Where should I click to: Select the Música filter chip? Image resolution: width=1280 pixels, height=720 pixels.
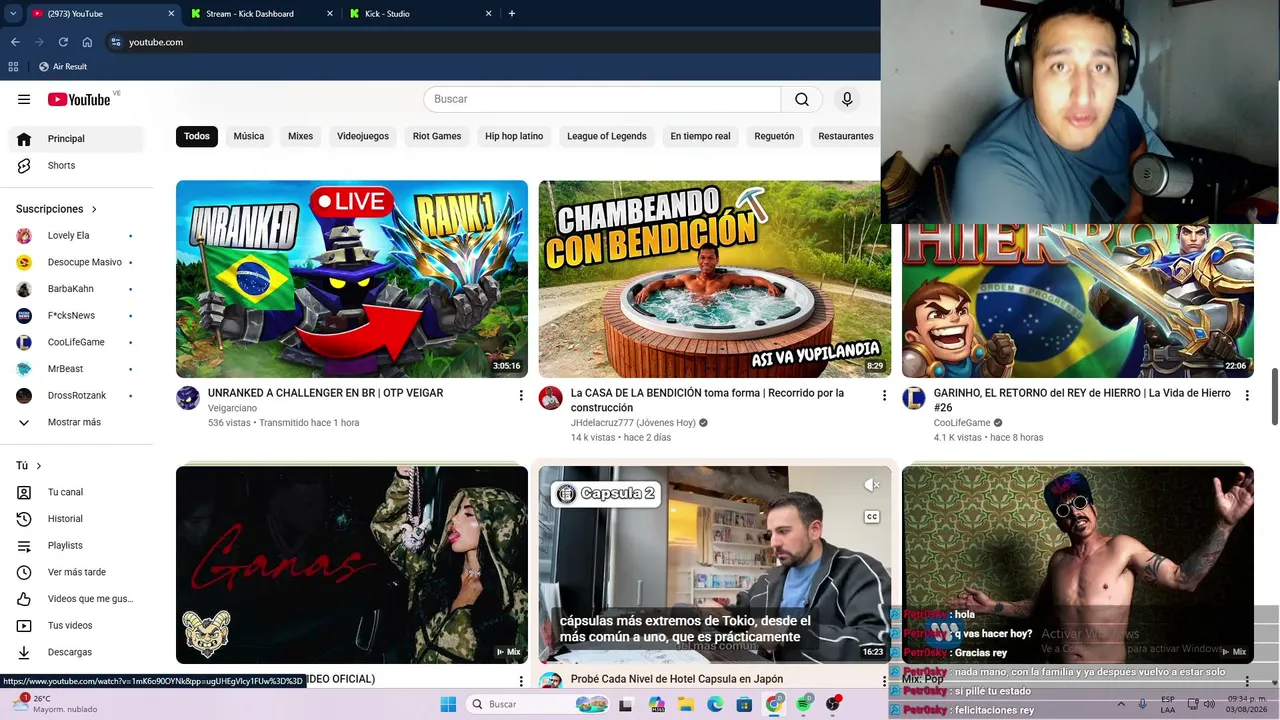pos(249,136)
